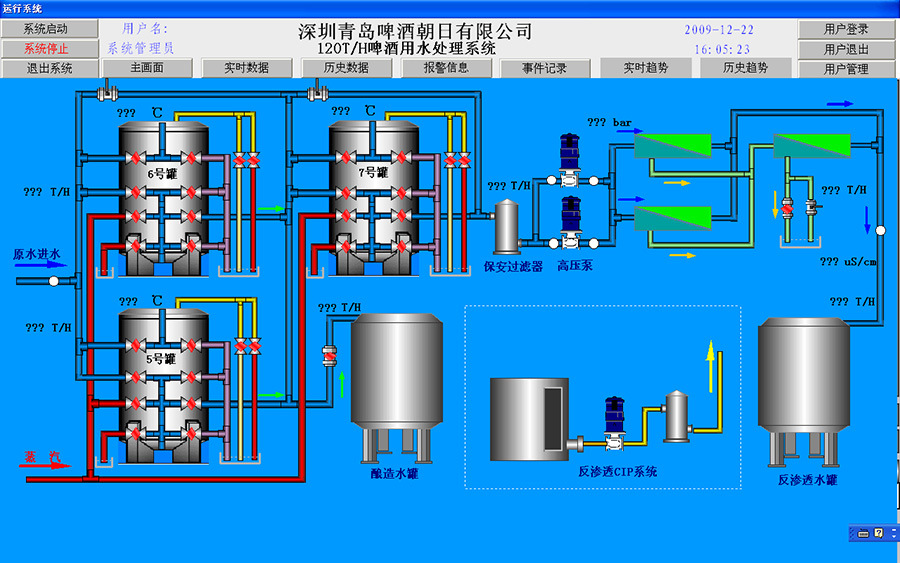Click the 用户退出 logout button
Screen dimensions: 900x563
tap(846, 49)
